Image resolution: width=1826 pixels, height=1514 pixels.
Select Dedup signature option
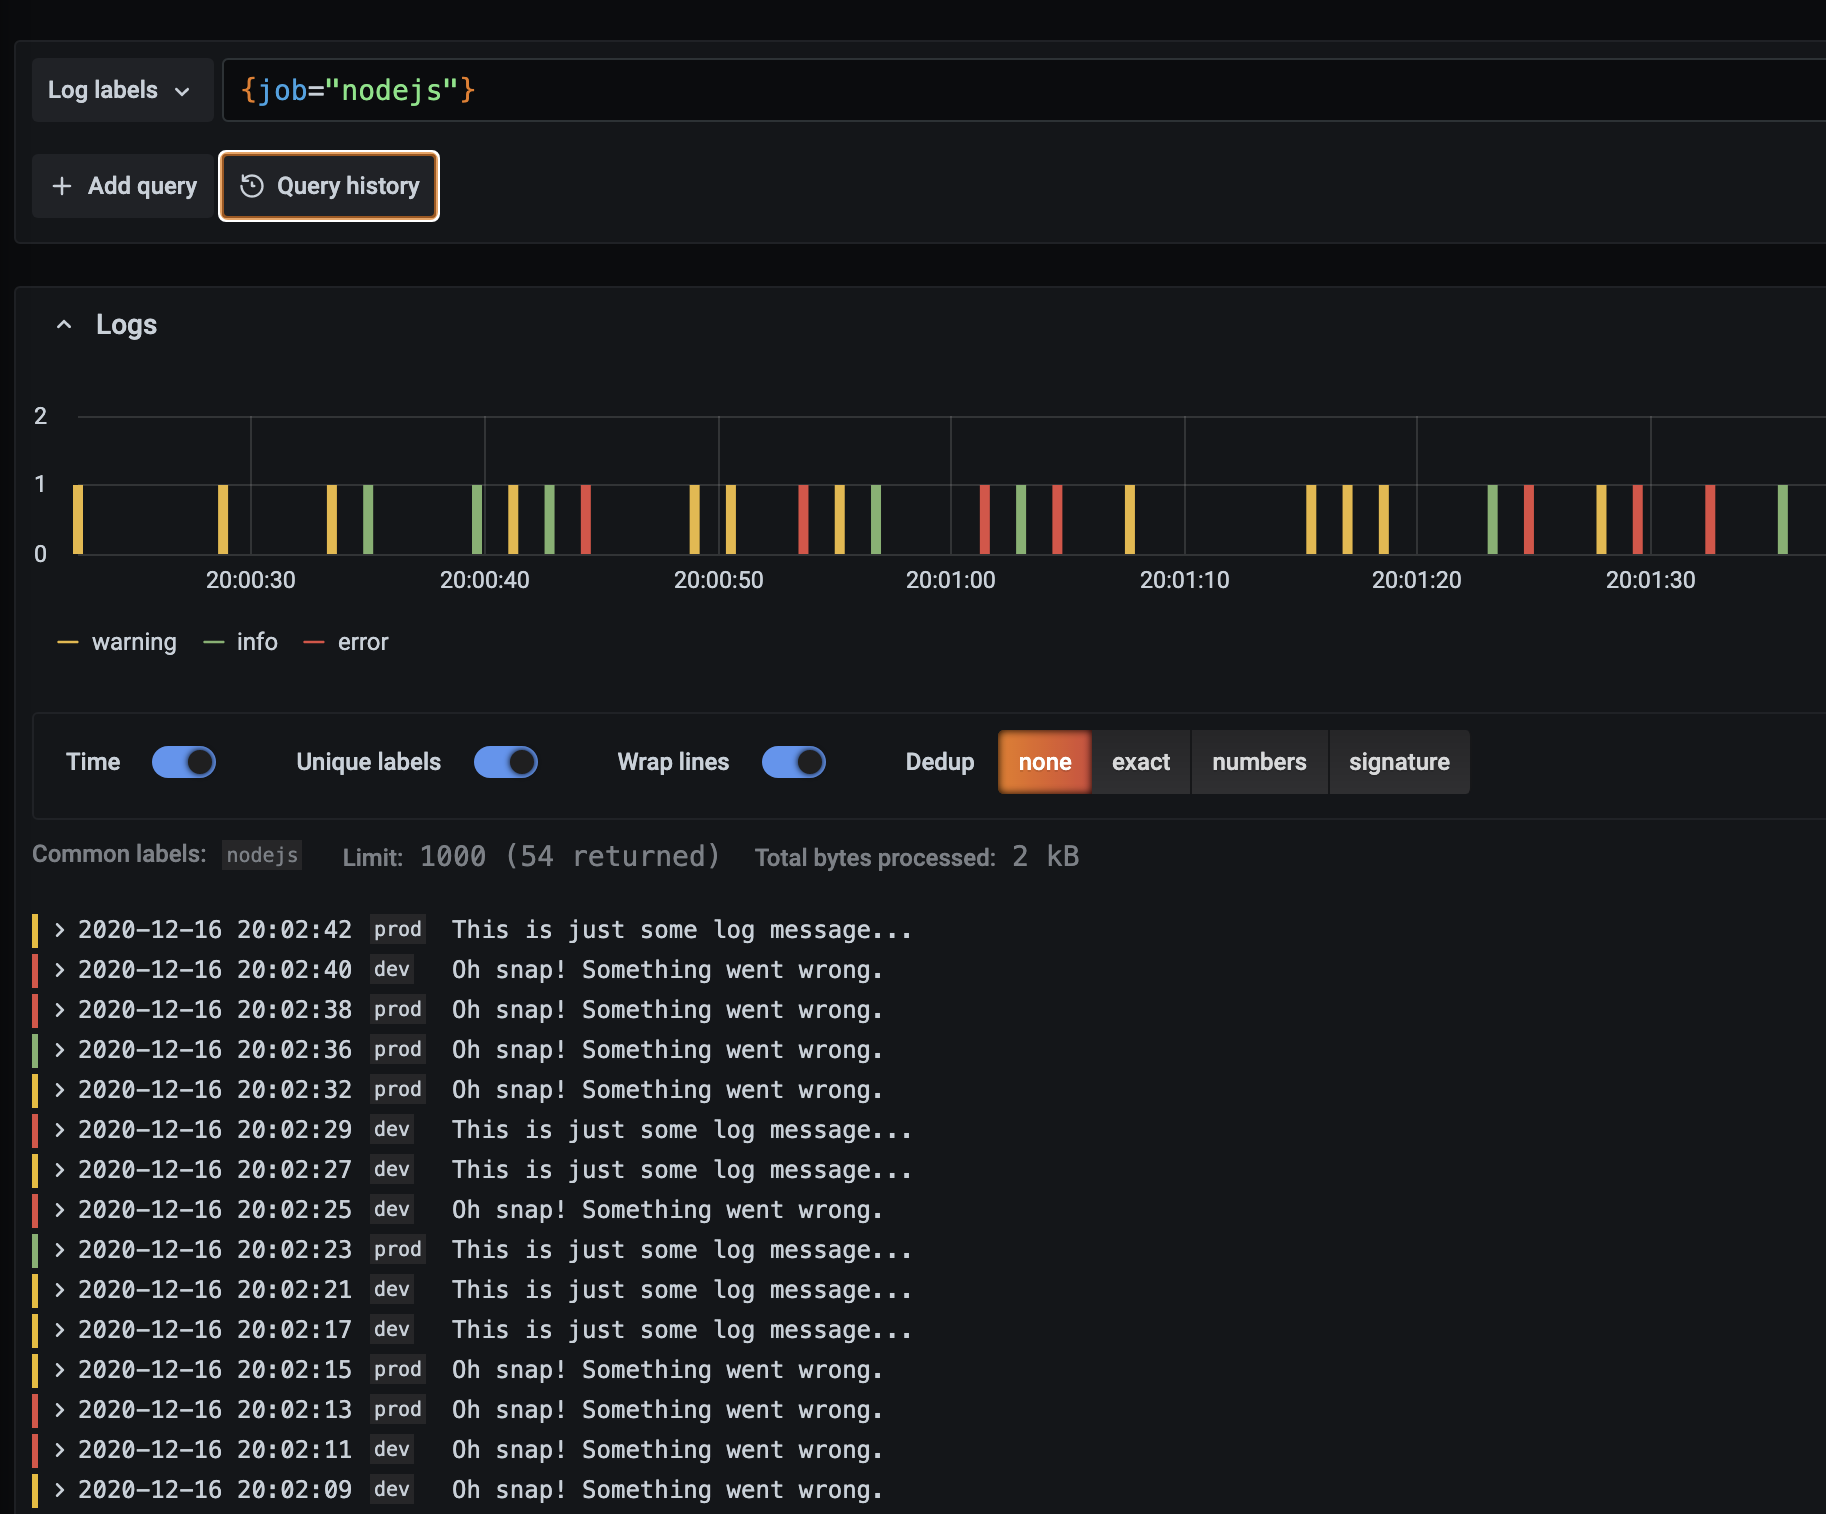tap(1399, 762)
